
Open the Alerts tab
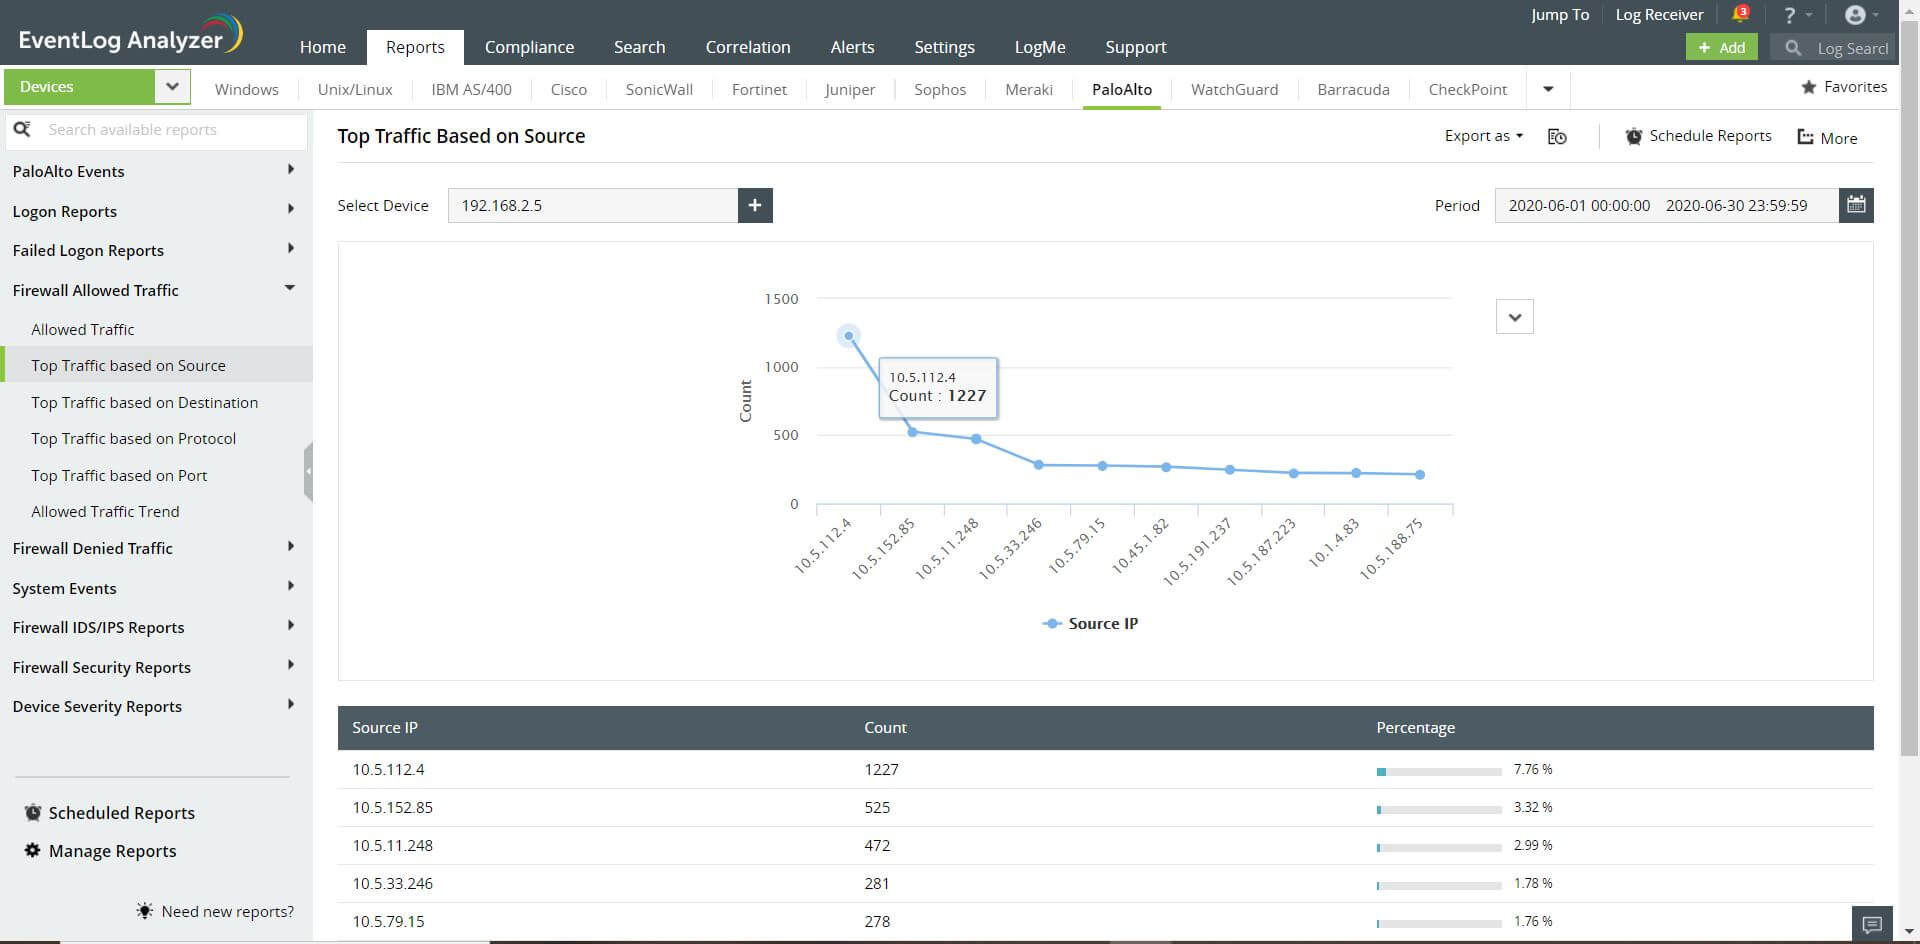(852, 47)
